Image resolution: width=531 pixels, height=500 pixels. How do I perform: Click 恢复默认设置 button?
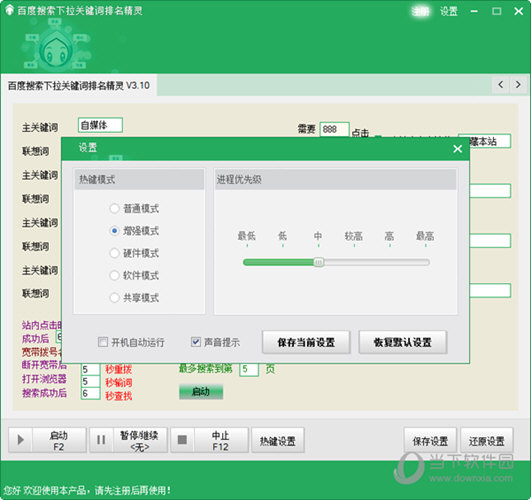tap(403, 342)
